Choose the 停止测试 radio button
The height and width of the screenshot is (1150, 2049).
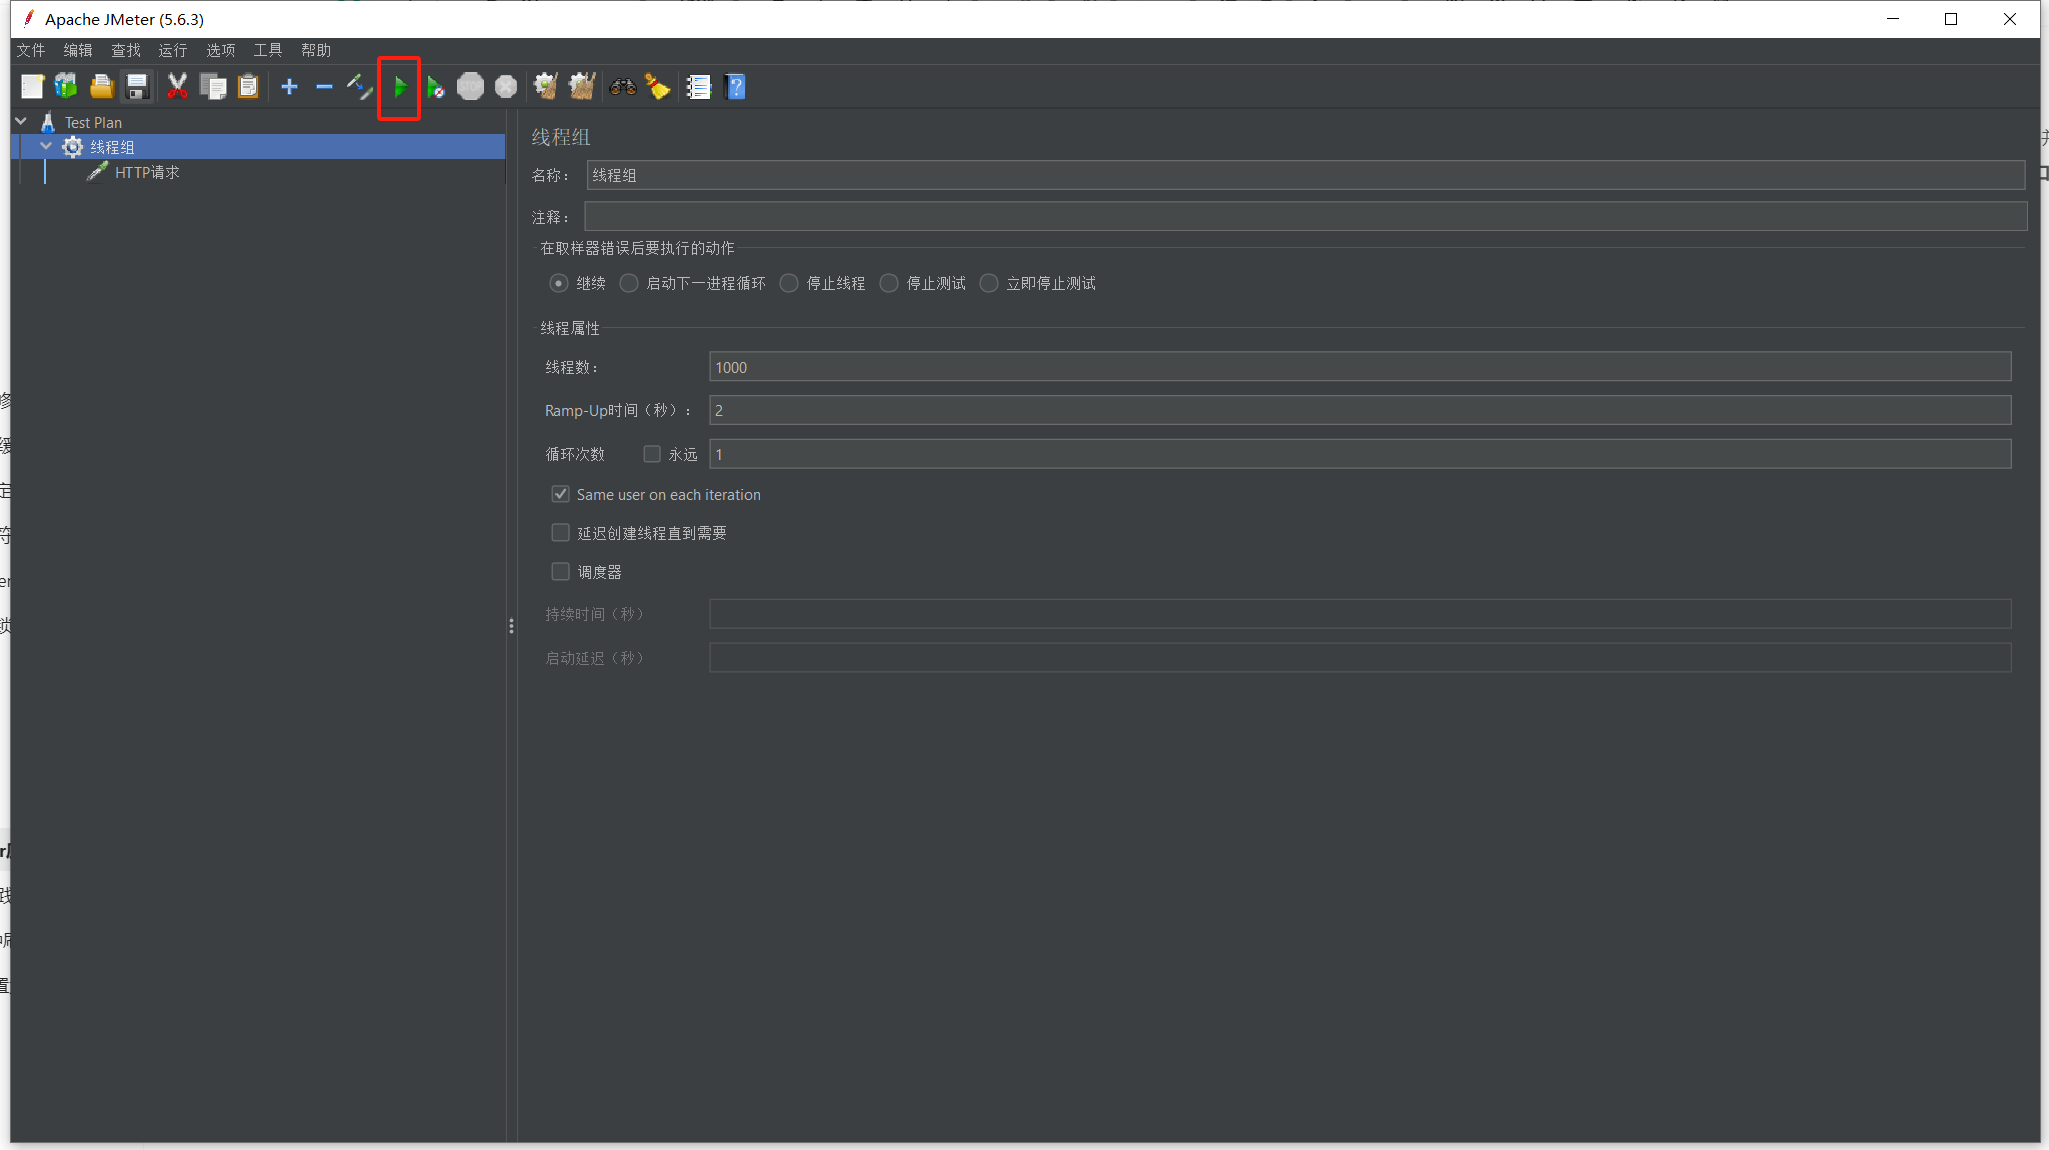click(x=889, y=283)
